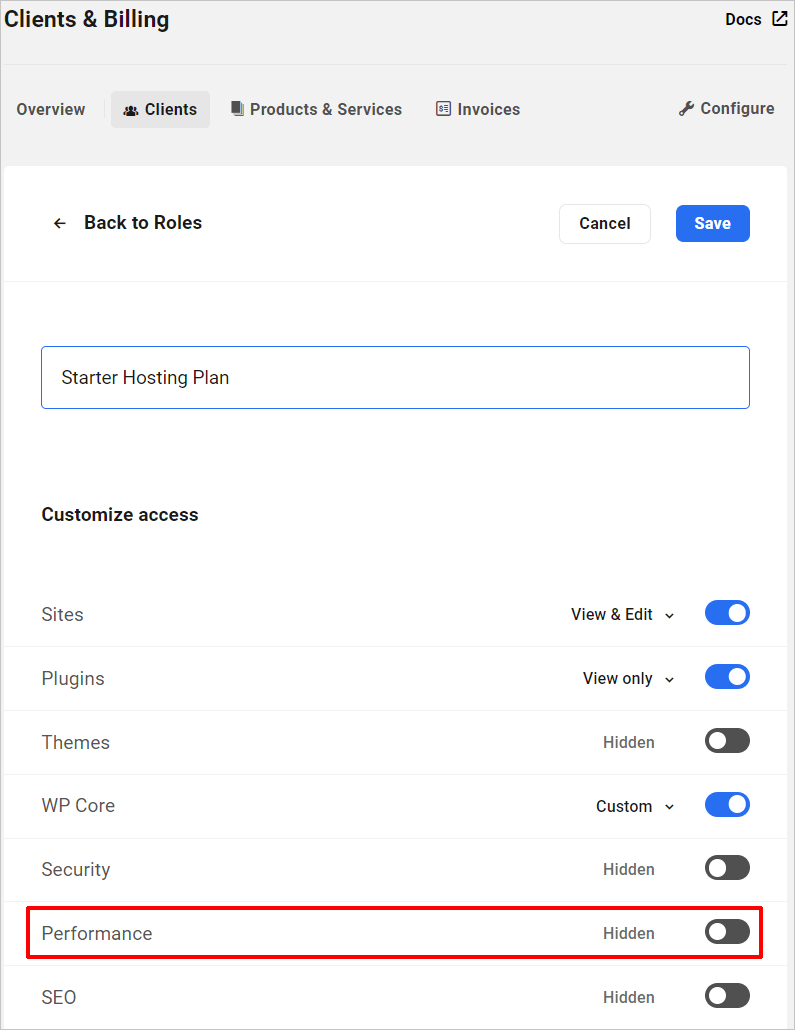Disable the Sites toggle
This screenshot has height=1030, width=795.
point(727,613)
